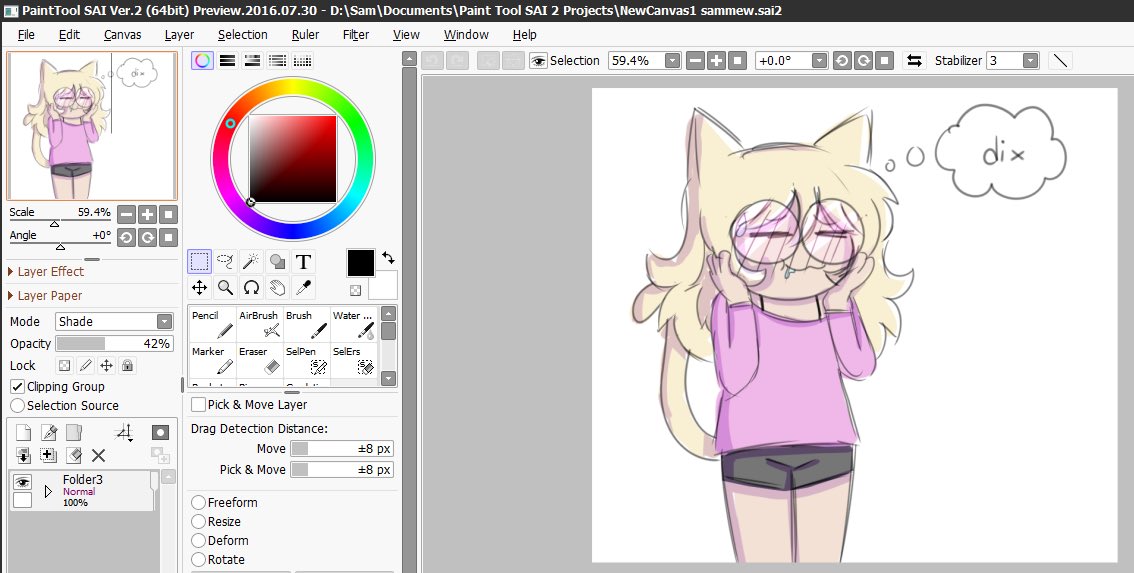Open the Filter menu
The width and height of the screenshot is (1134, 573).
click(356, 35)
